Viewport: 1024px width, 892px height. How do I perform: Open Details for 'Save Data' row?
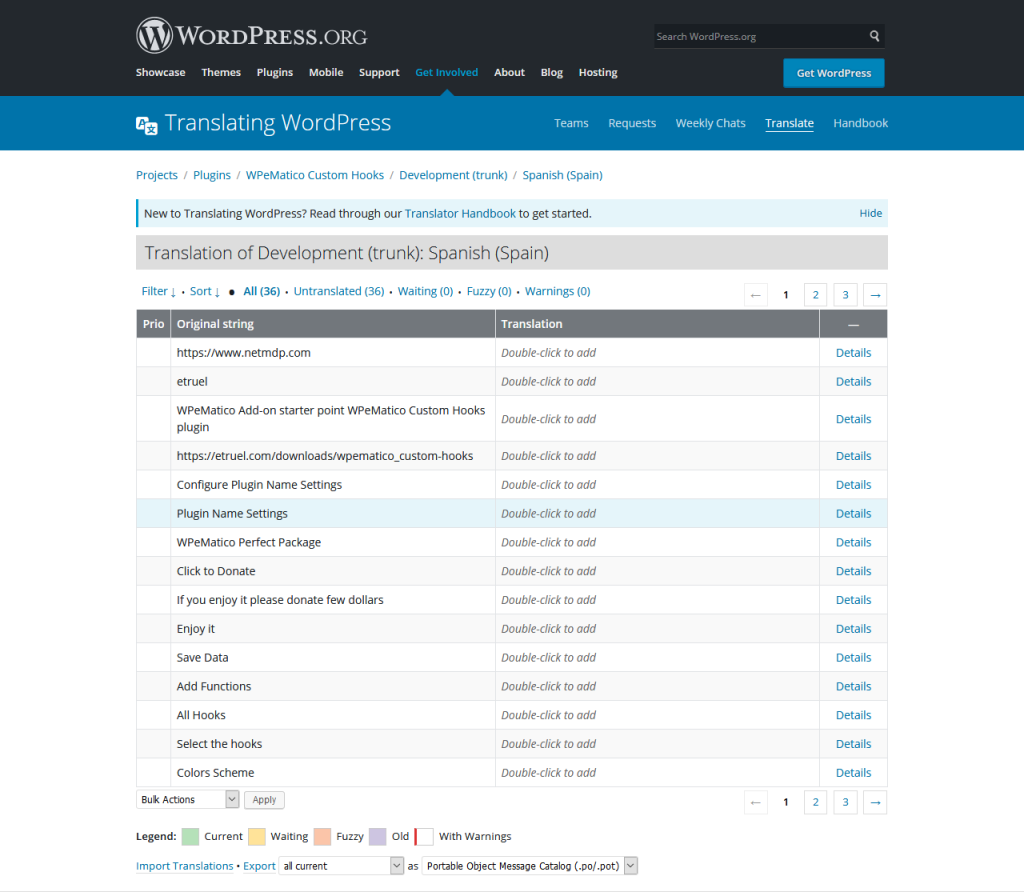[x=854, y=658]
